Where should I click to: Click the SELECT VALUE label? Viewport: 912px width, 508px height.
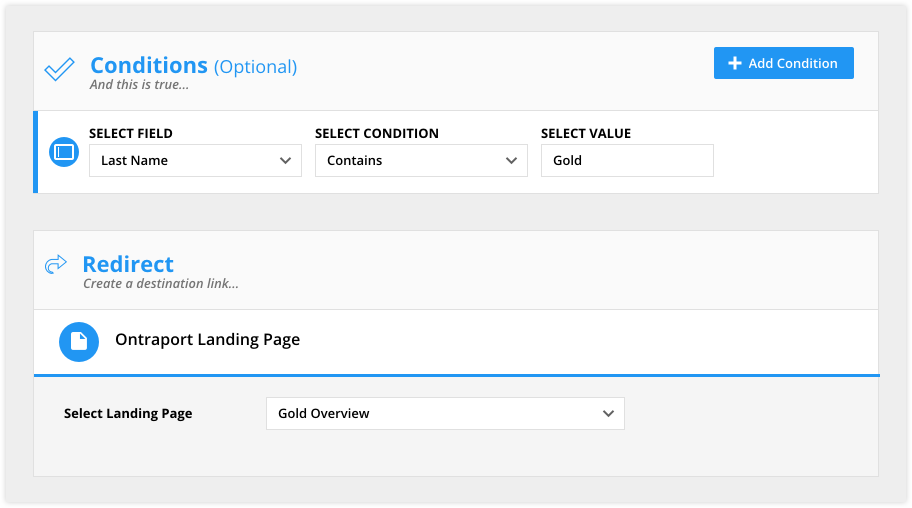(x=586, y=133)
